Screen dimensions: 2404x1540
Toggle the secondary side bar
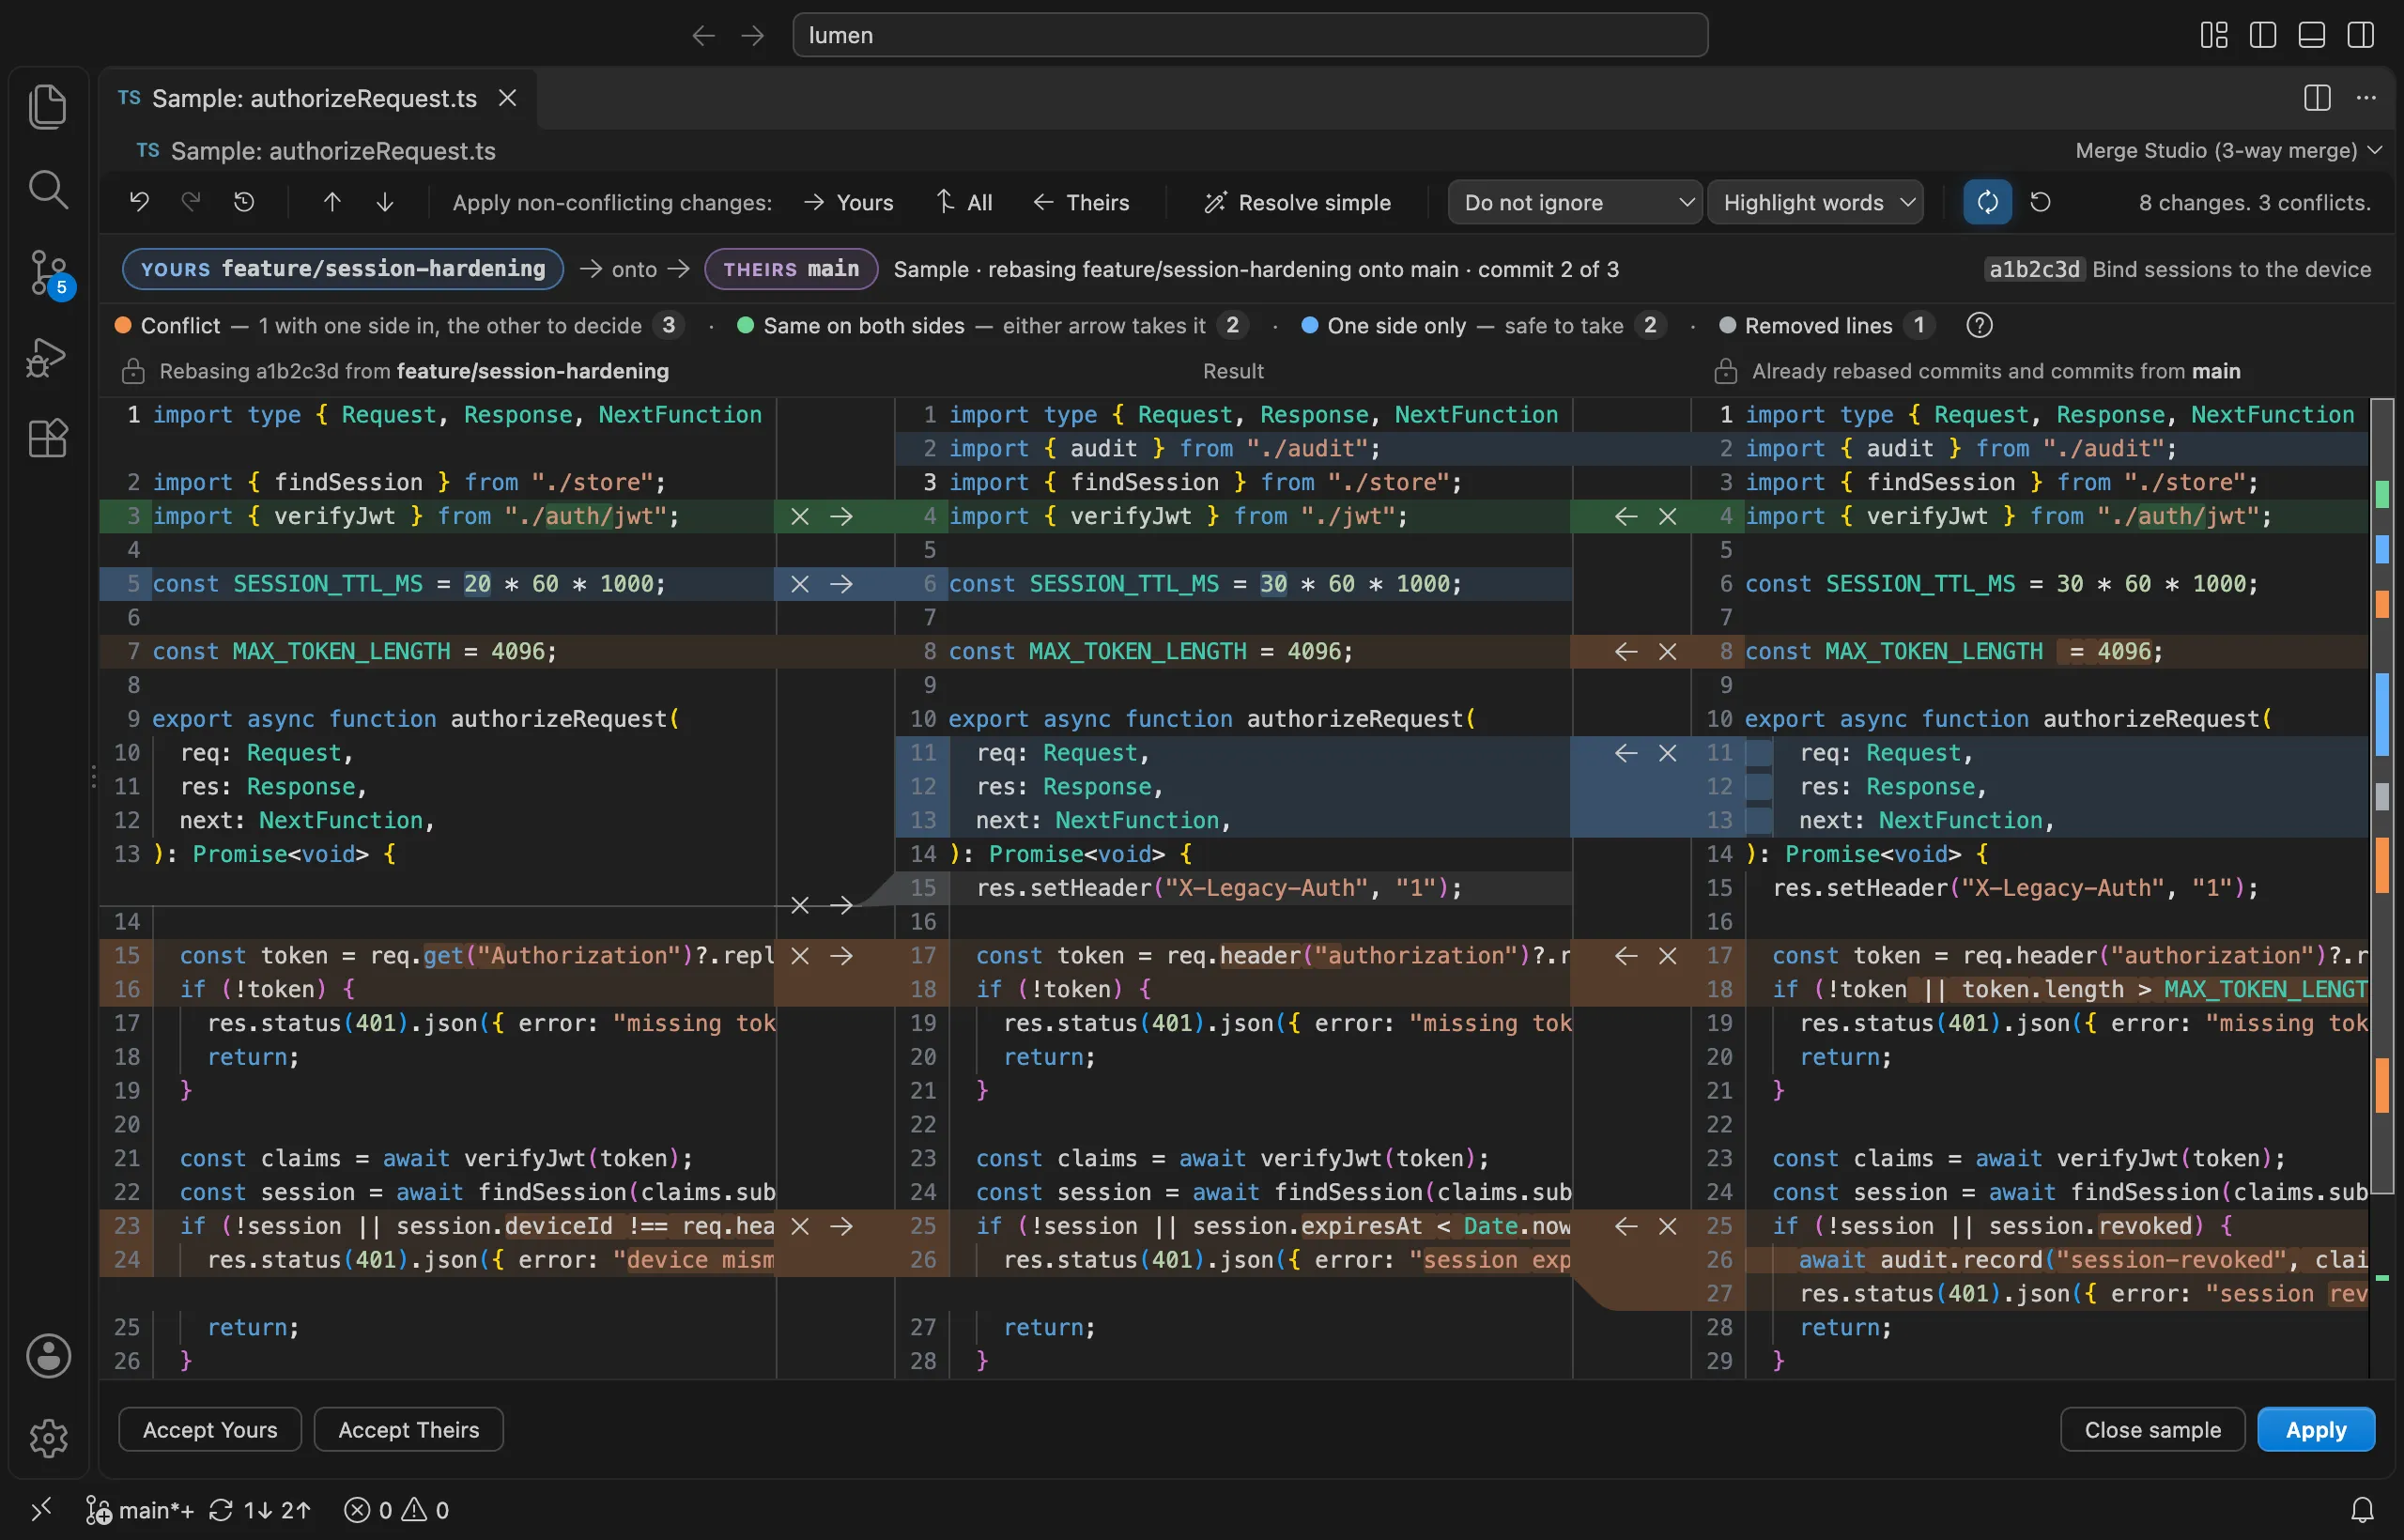click(x=2361, y=35)
